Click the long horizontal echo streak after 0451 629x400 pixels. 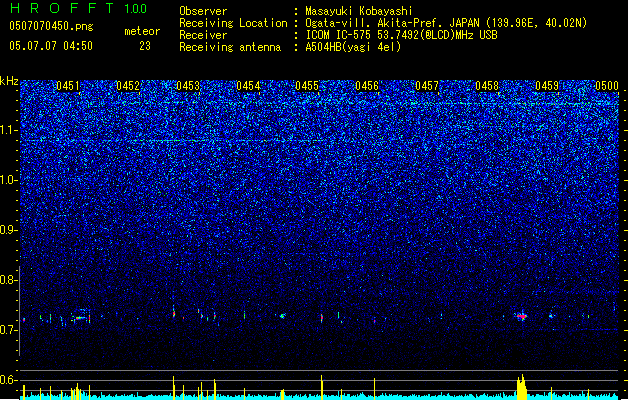81,318
